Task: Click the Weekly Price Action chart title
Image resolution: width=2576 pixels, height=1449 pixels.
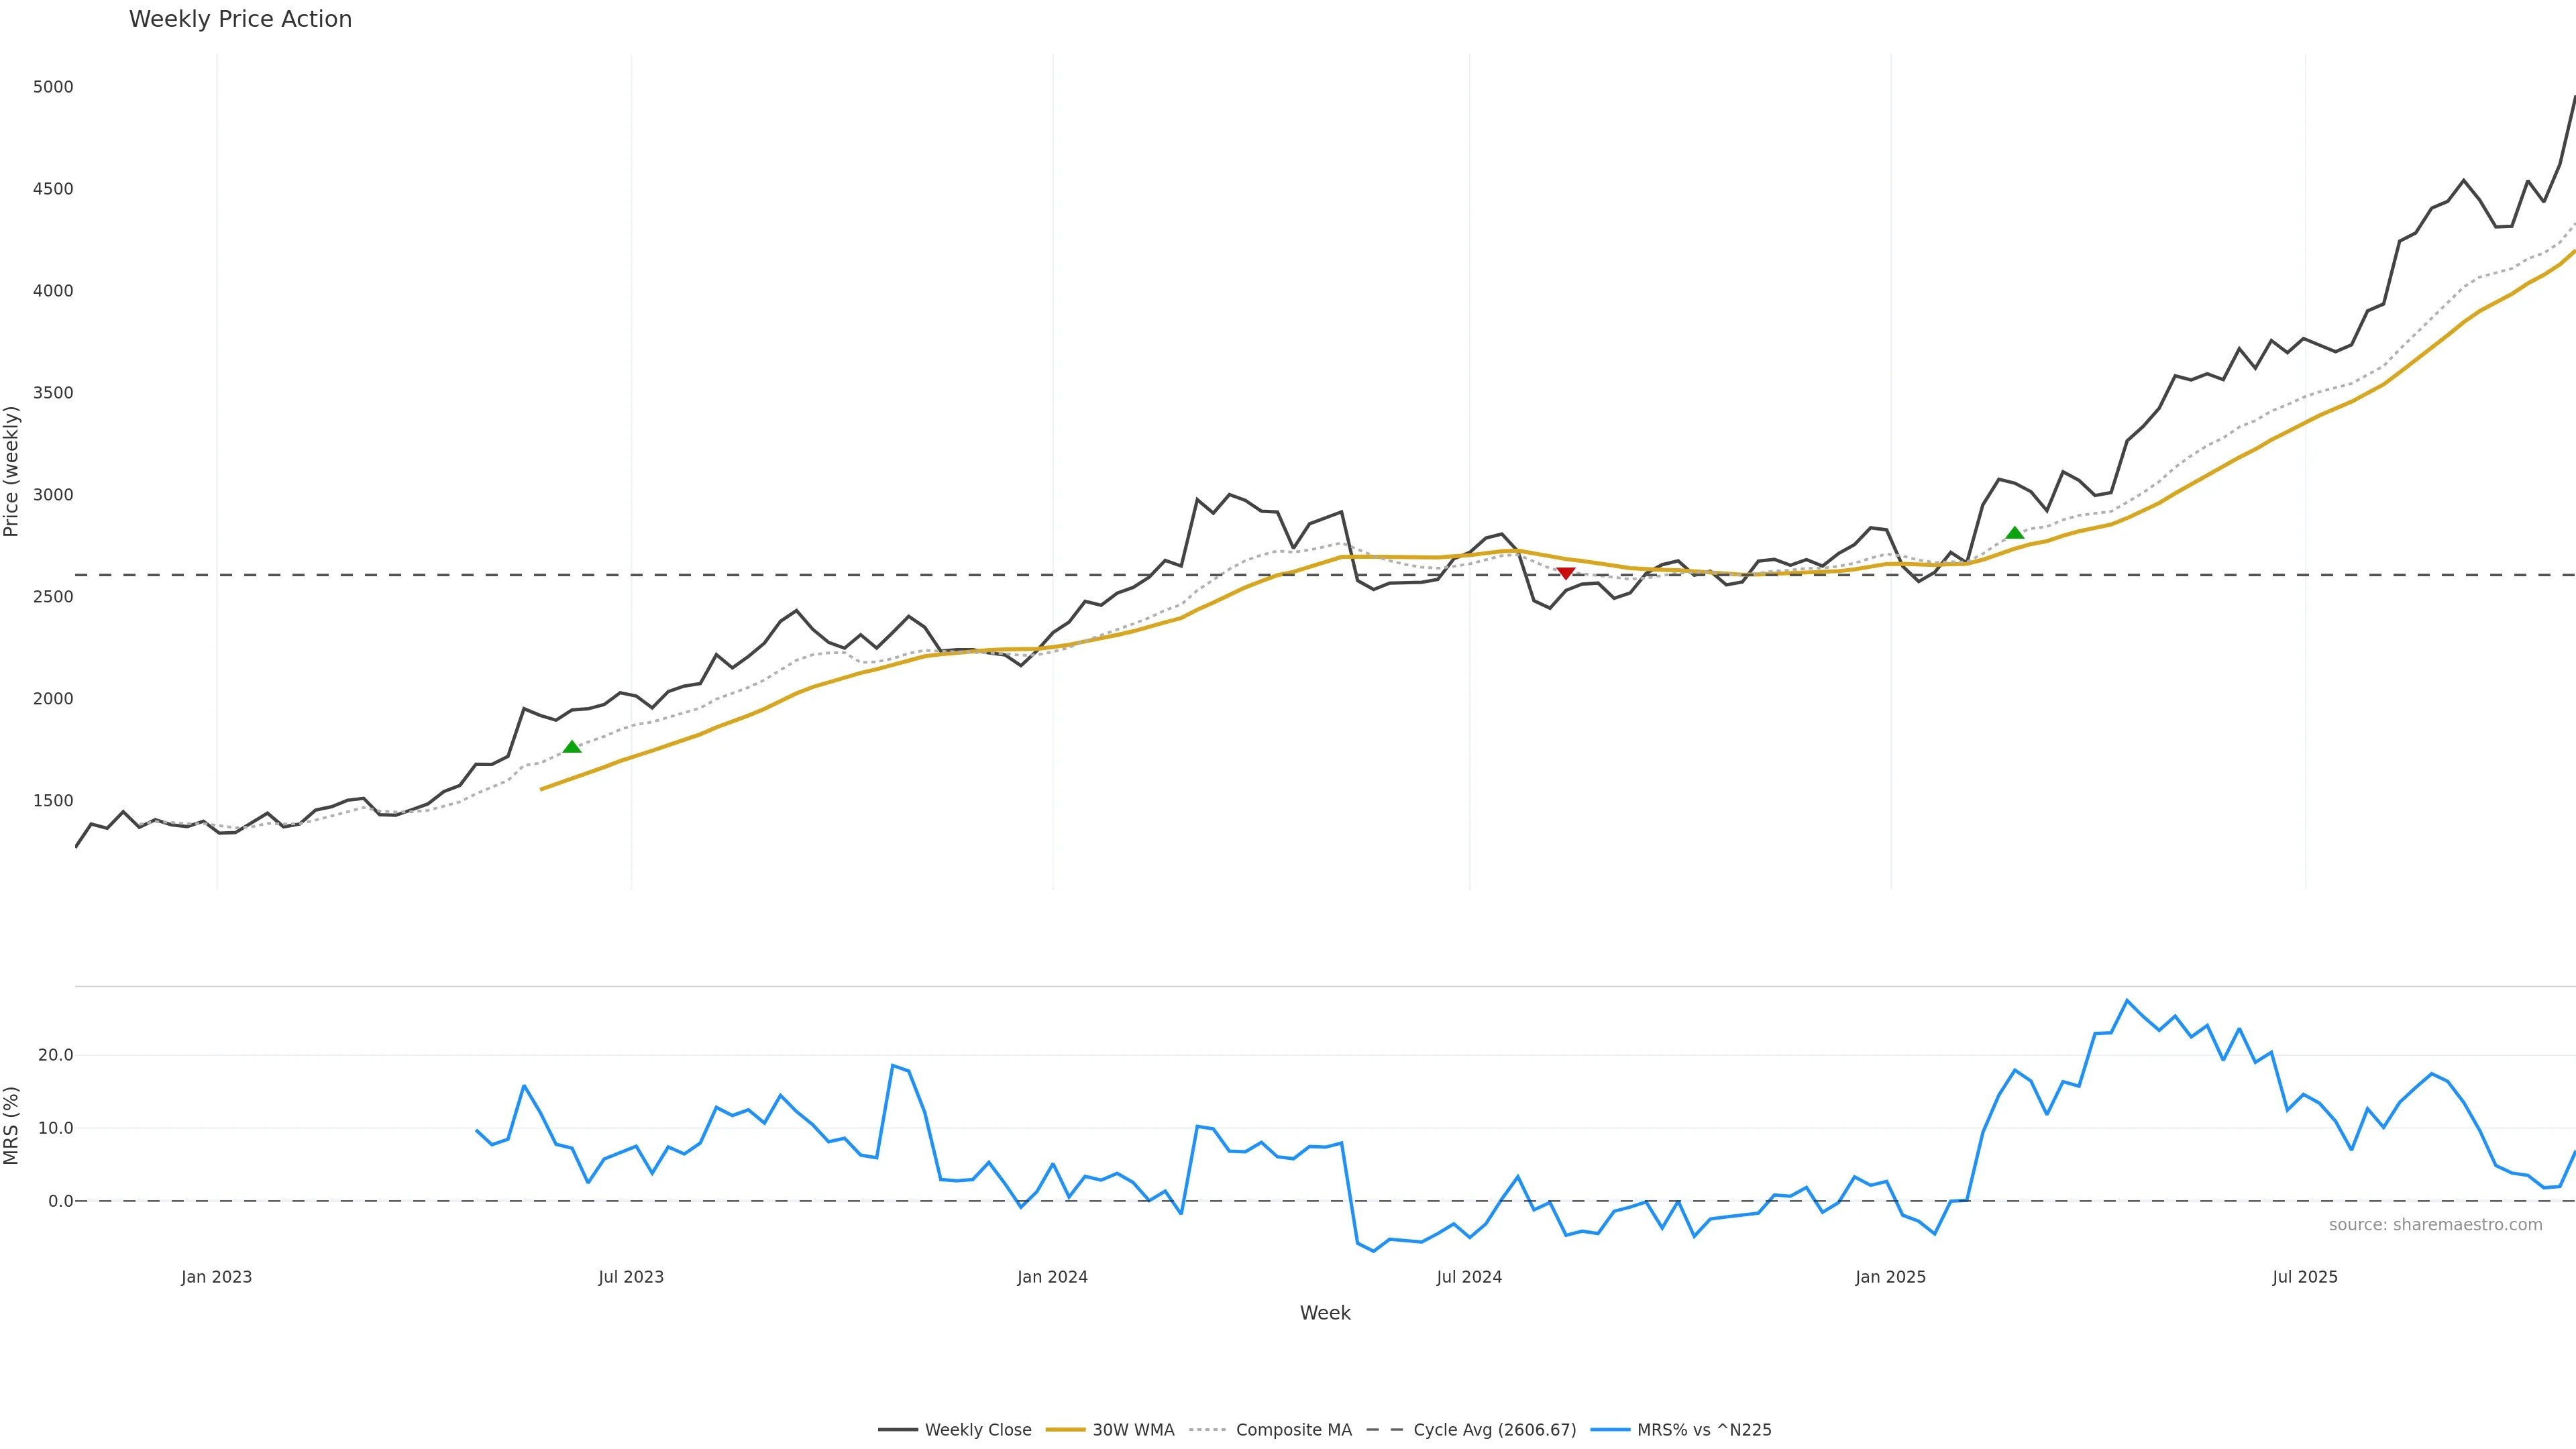Action: click(240, 20)
